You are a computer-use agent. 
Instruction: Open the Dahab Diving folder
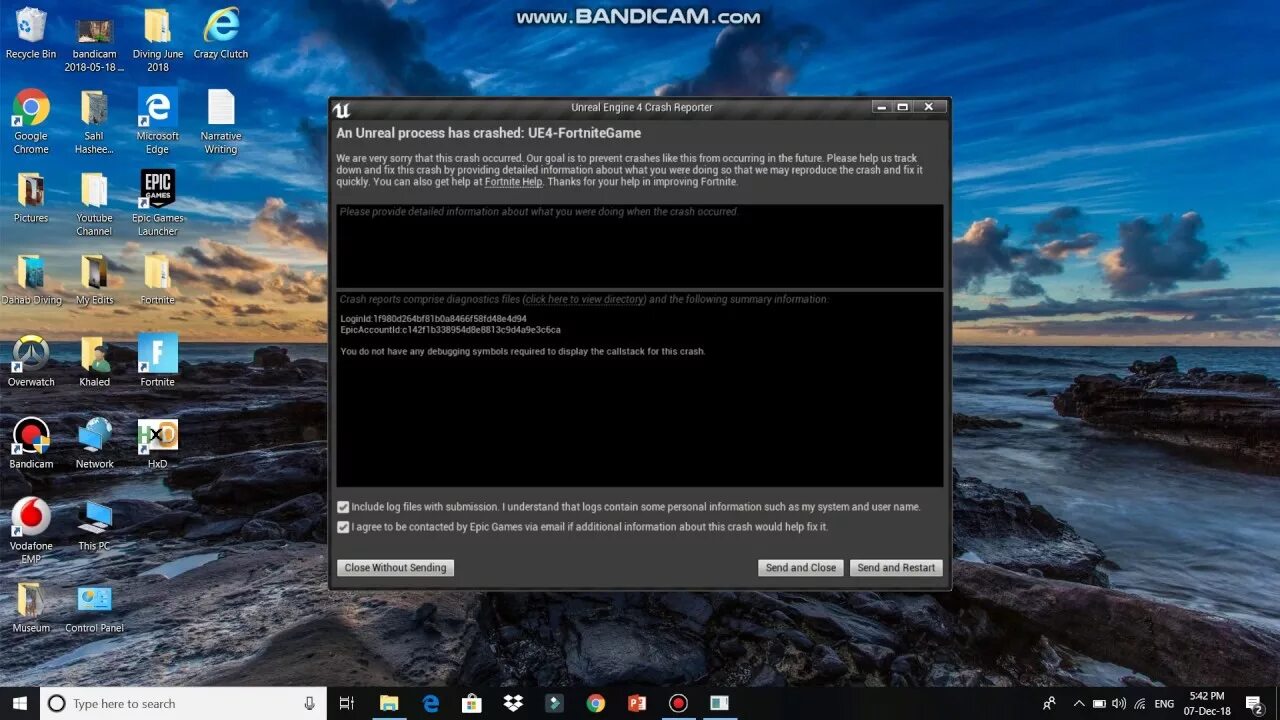tap(31, 279)
